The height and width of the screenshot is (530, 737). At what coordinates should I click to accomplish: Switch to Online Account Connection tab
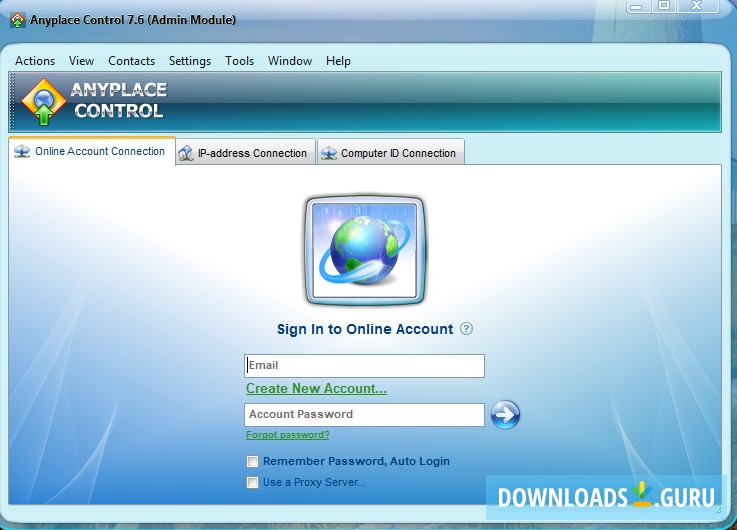click(x=92, y=151)
